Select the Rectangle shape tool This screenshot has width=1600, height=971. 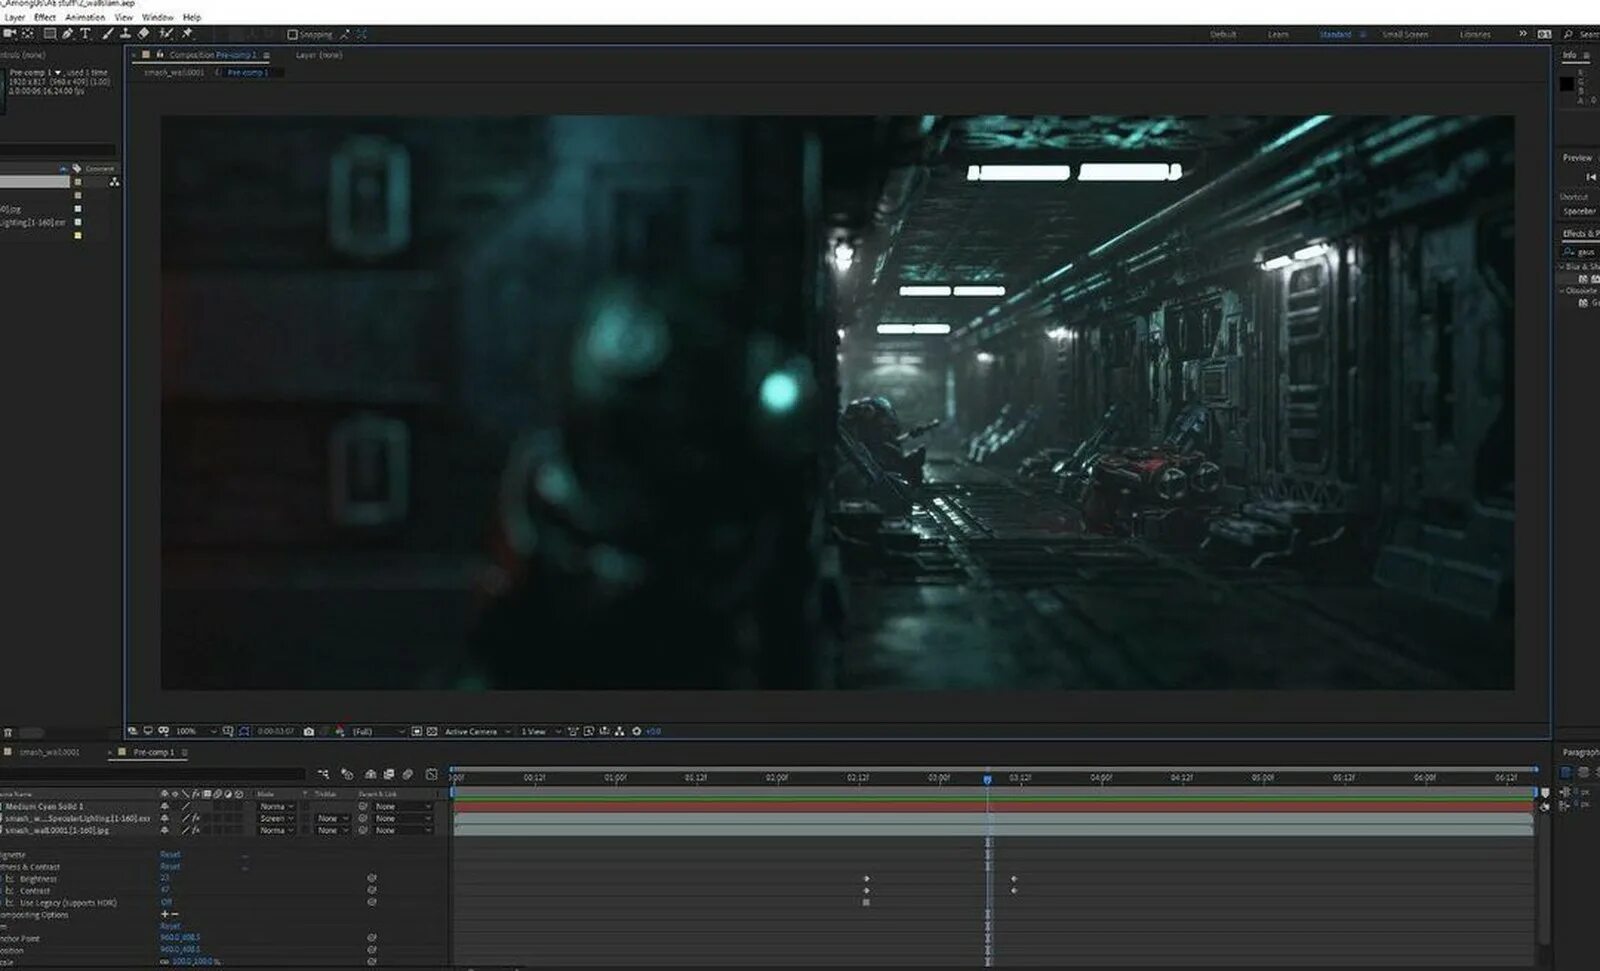(50, 34)
